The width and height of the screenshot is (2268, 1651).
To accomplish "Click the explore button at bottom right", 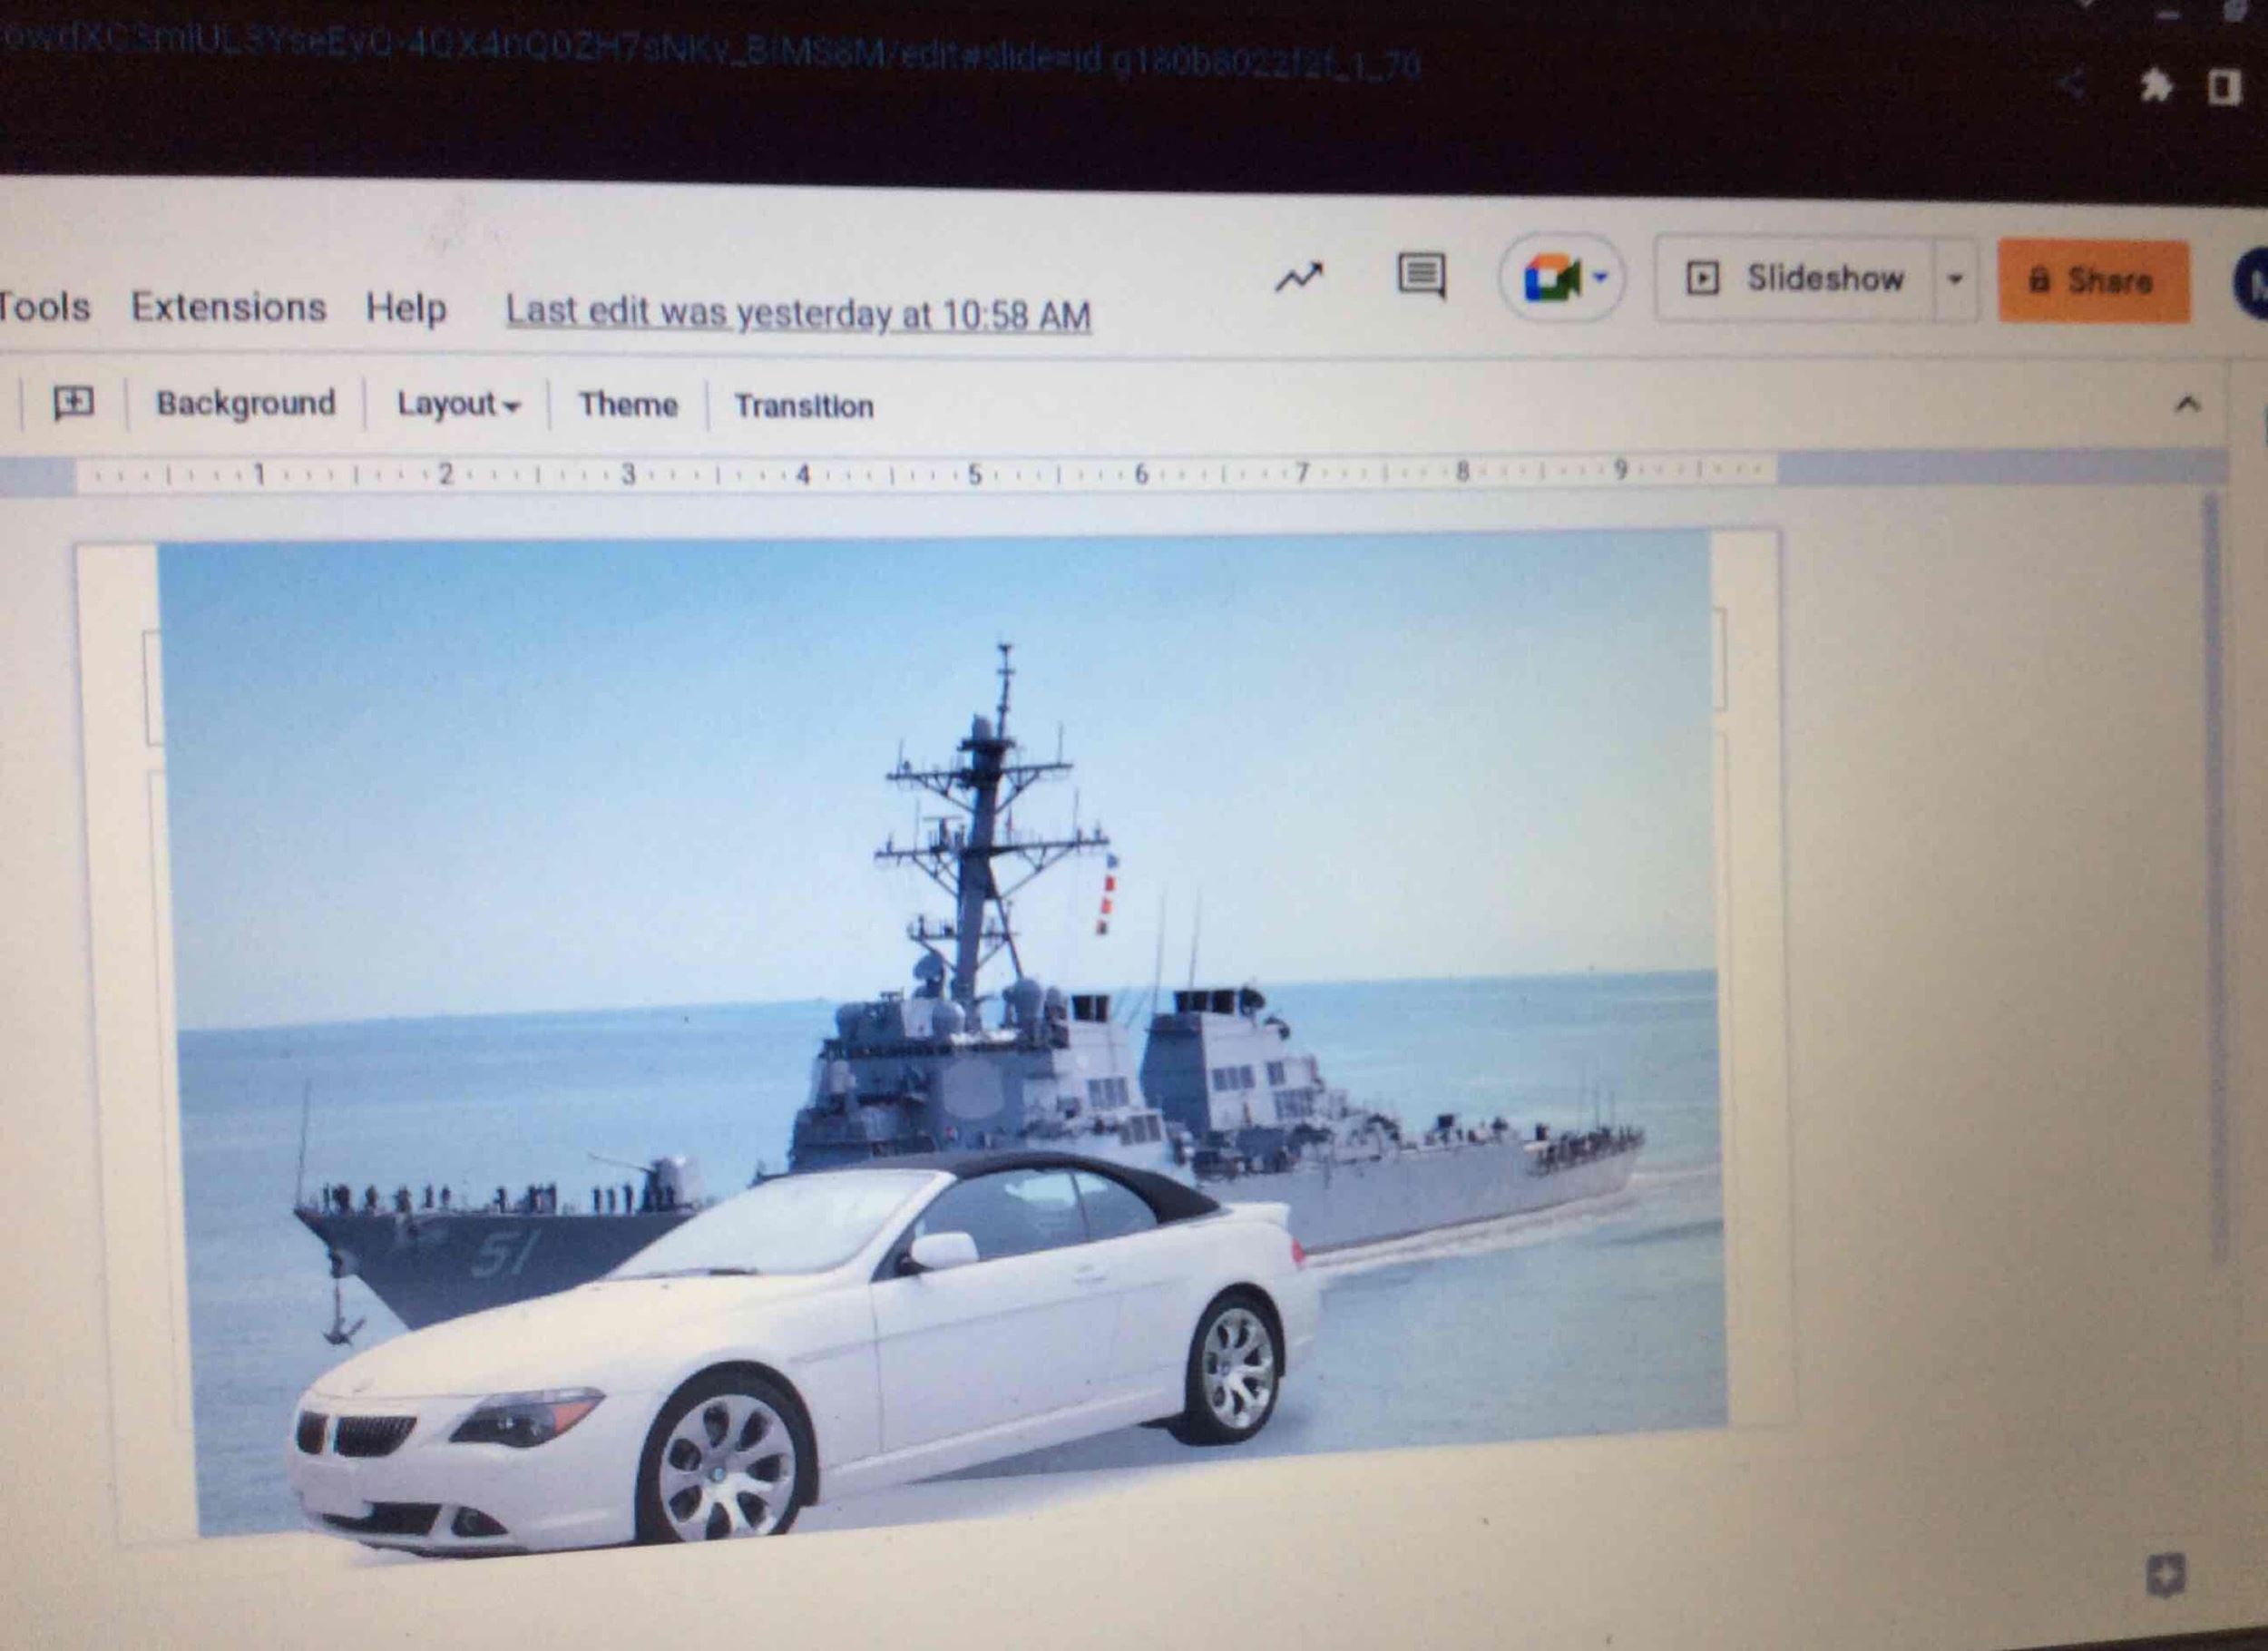I will pos(2166,1577).
